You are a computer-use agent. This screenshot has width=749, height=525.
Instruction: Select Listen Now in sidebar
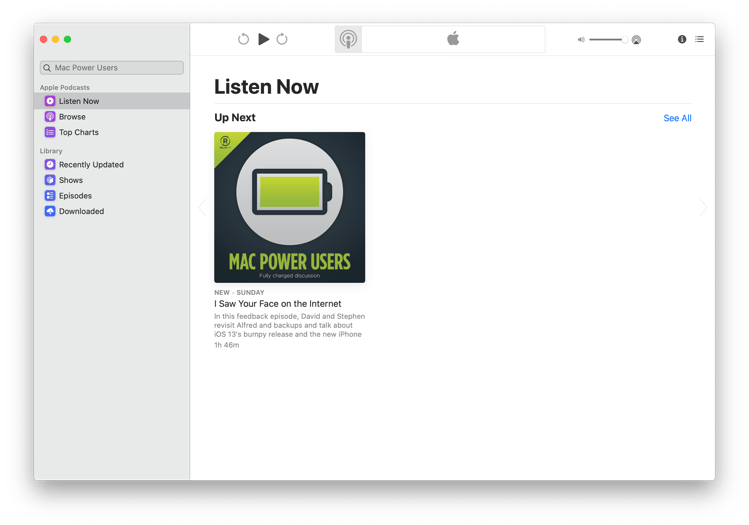[x=112, y=101]
